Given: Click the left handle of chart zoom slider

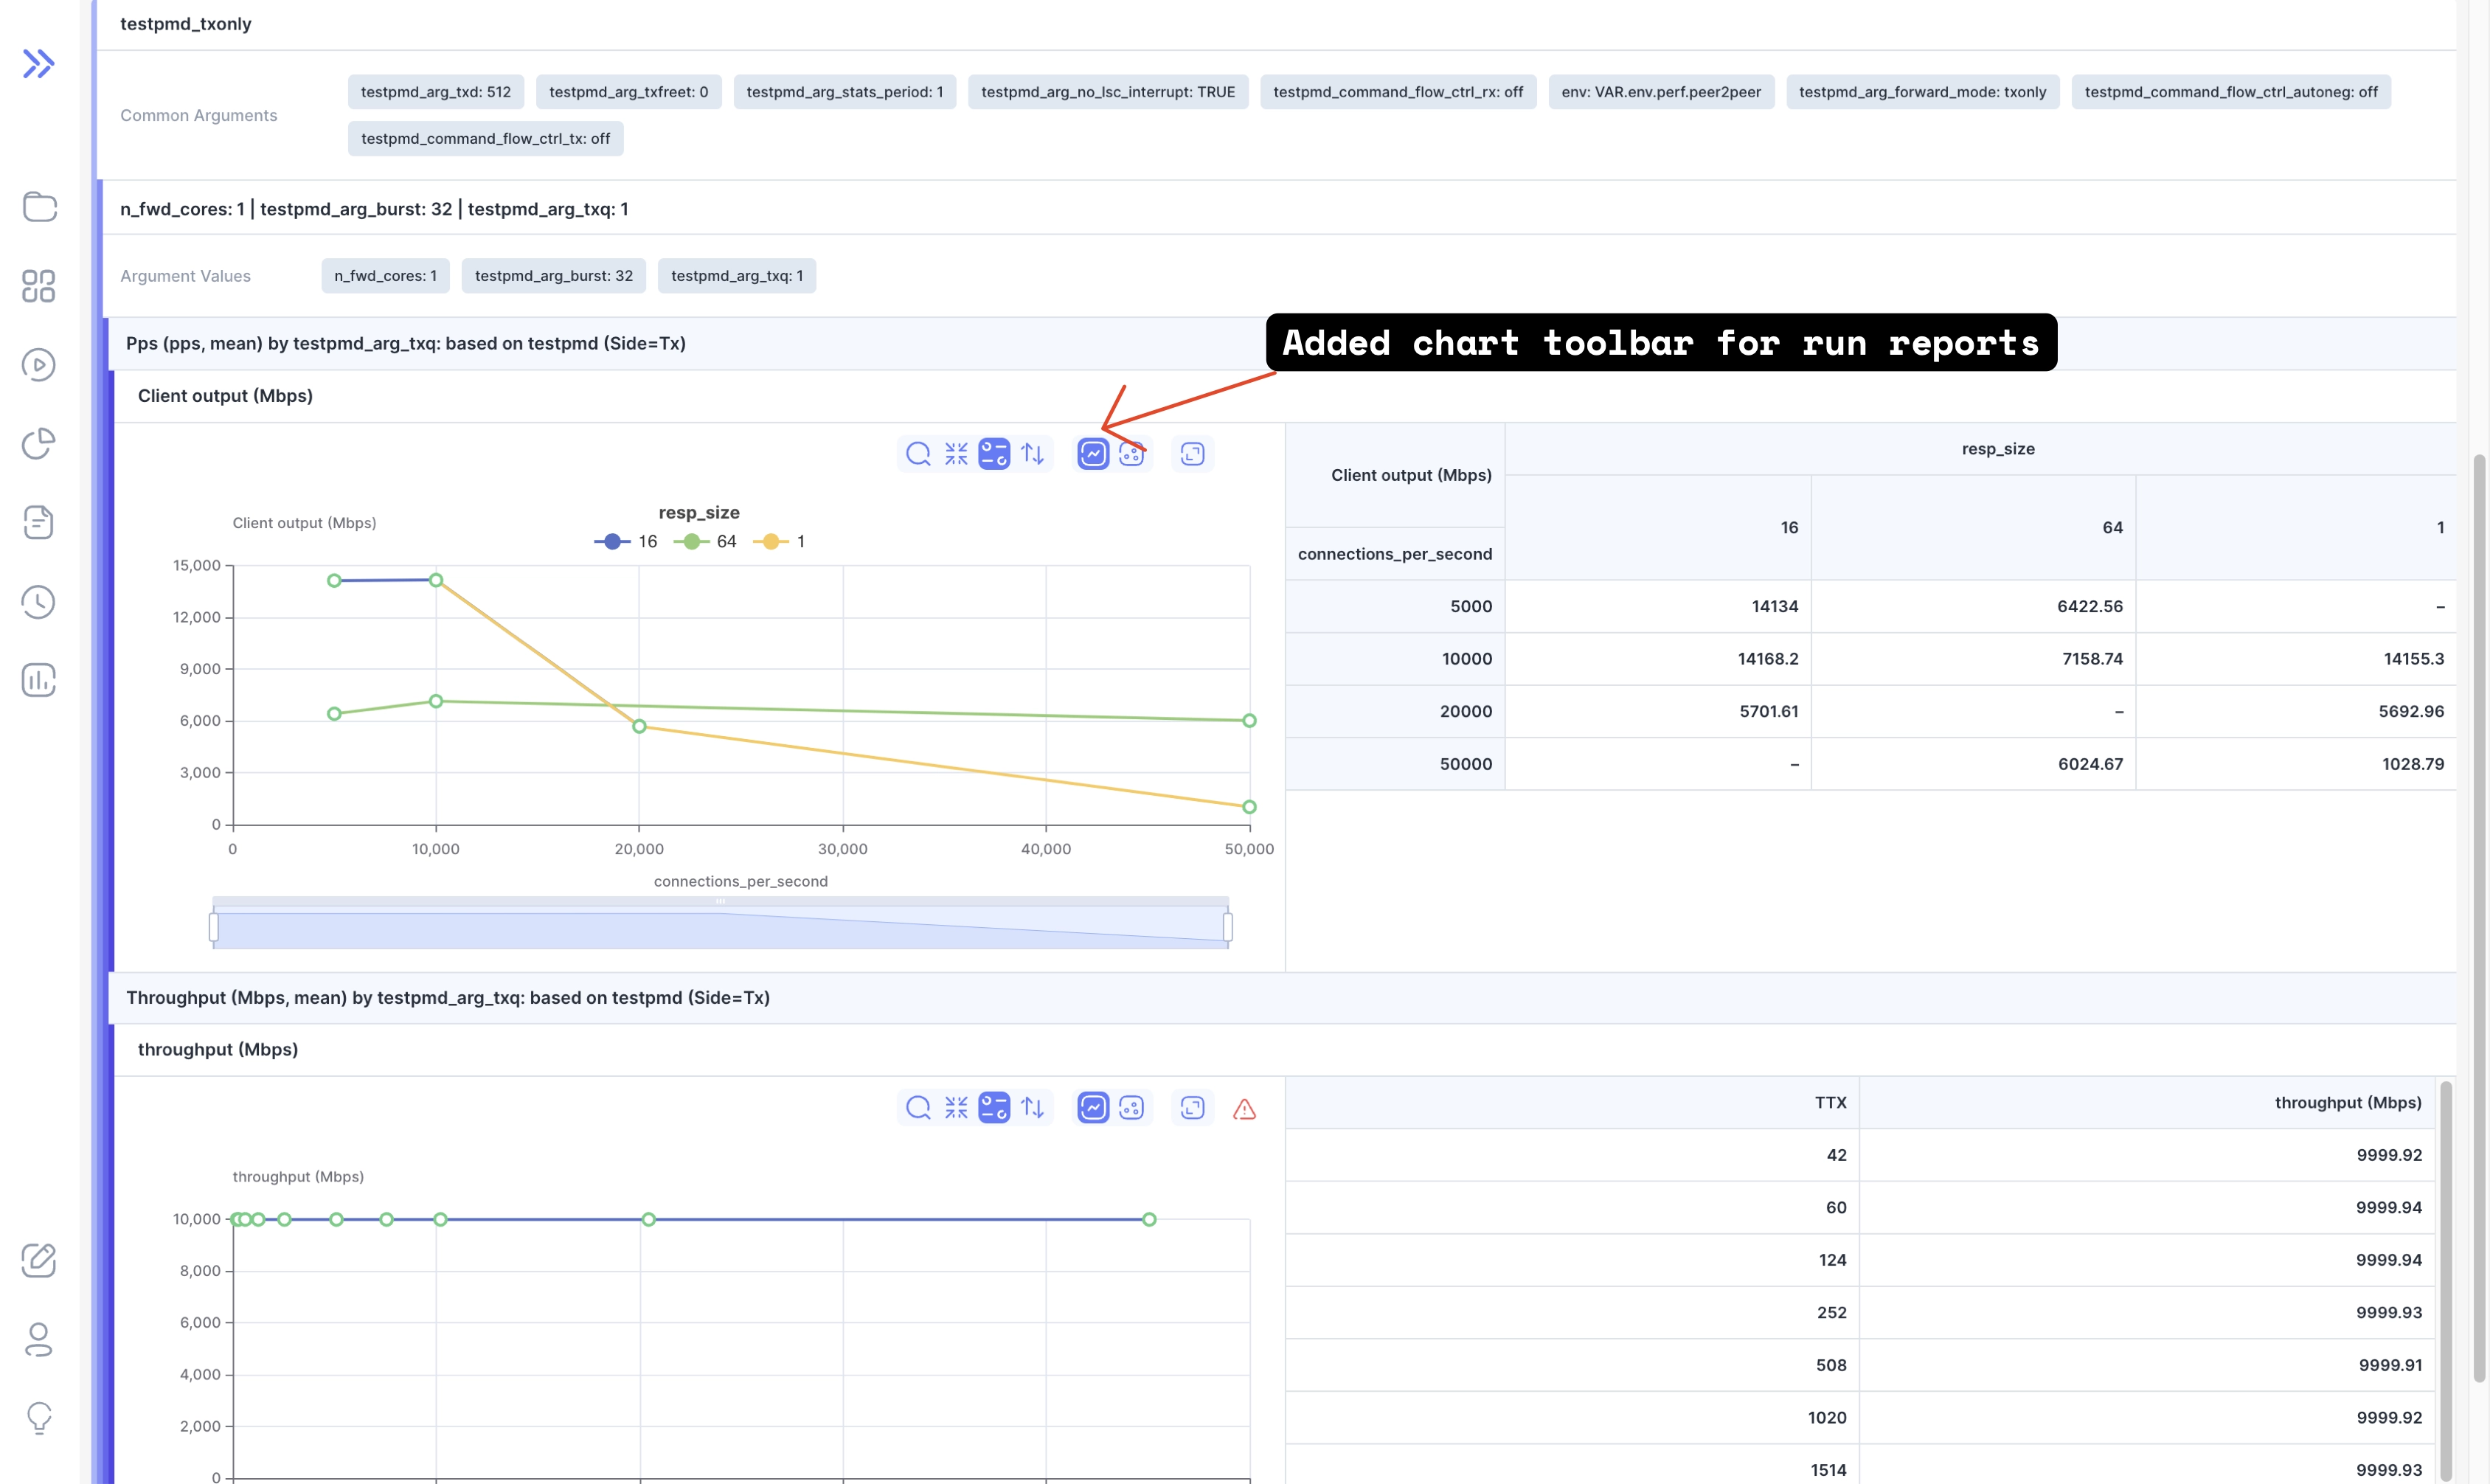Looking at the screenshot, I should [213, 927].
